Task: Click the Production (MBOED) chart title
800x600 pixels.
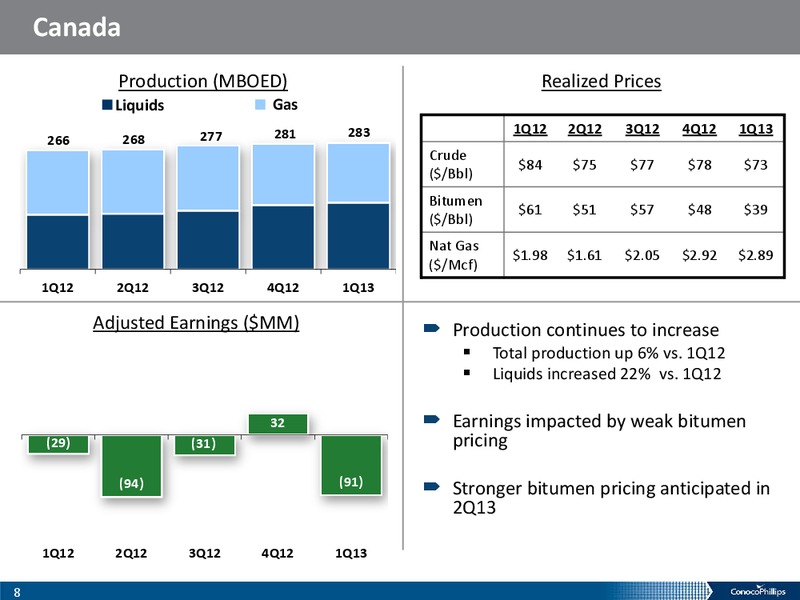Action: pyautogui.click(x=203, y=81)
